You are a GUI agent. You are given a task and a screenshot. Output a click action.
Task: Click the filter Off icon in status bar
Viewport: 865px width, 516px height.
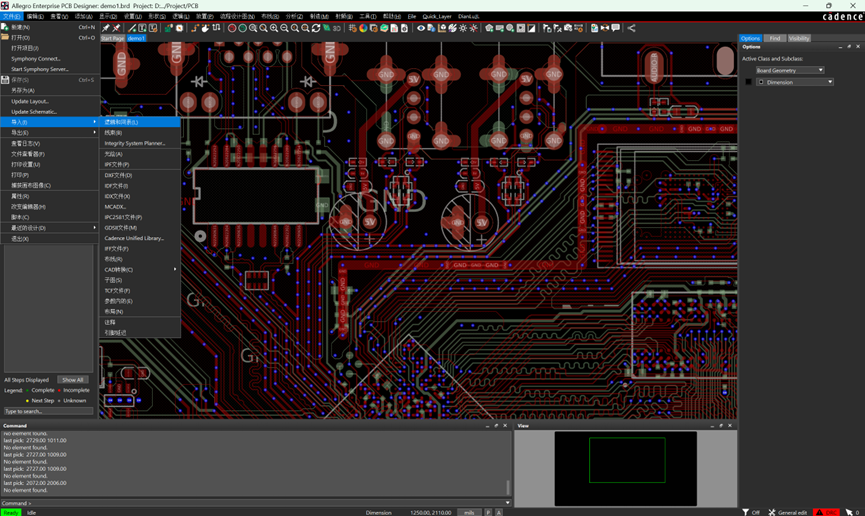751,512
